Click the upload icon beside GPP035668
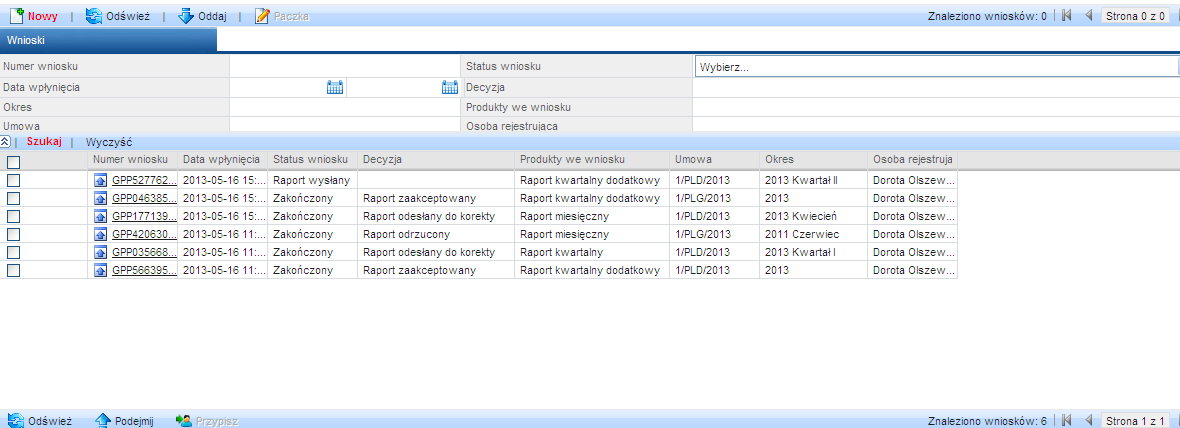1180x428 pixels. pyautogui.click(x=101, y=252)
